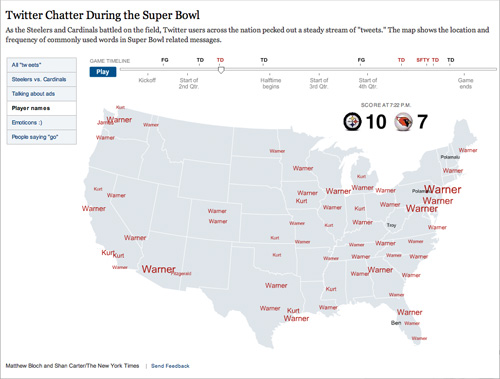Screen dimensions: 500x379
Task: Start the timeline with Play button
Action: point(103,72)
